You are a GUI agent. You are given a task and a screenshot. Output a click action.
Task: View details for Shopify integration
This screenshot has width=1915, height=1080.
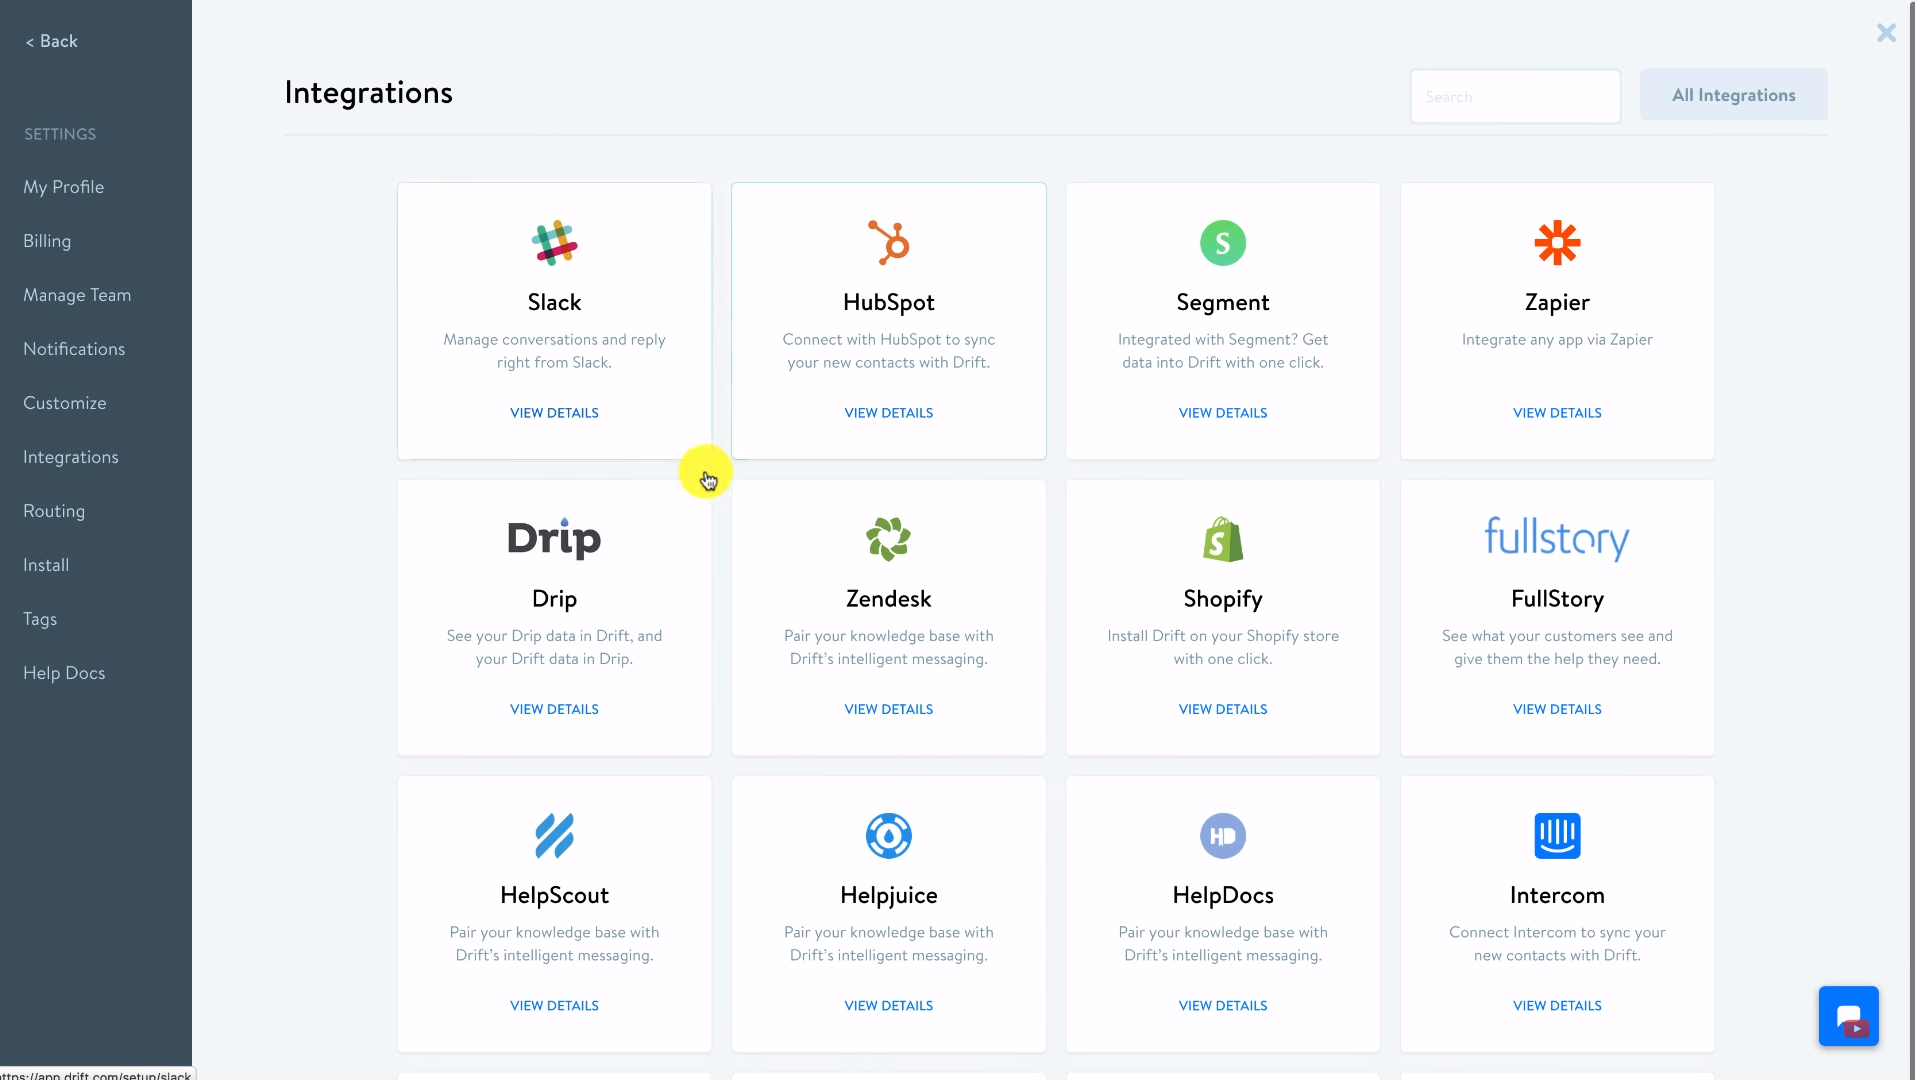1223,709
